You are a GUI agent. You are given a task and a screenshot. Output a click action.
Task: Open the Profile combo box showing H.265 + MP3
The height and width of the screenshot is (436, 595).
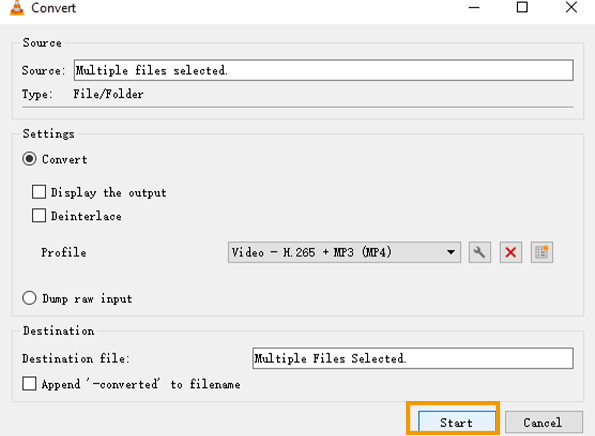tap(344, 252)
